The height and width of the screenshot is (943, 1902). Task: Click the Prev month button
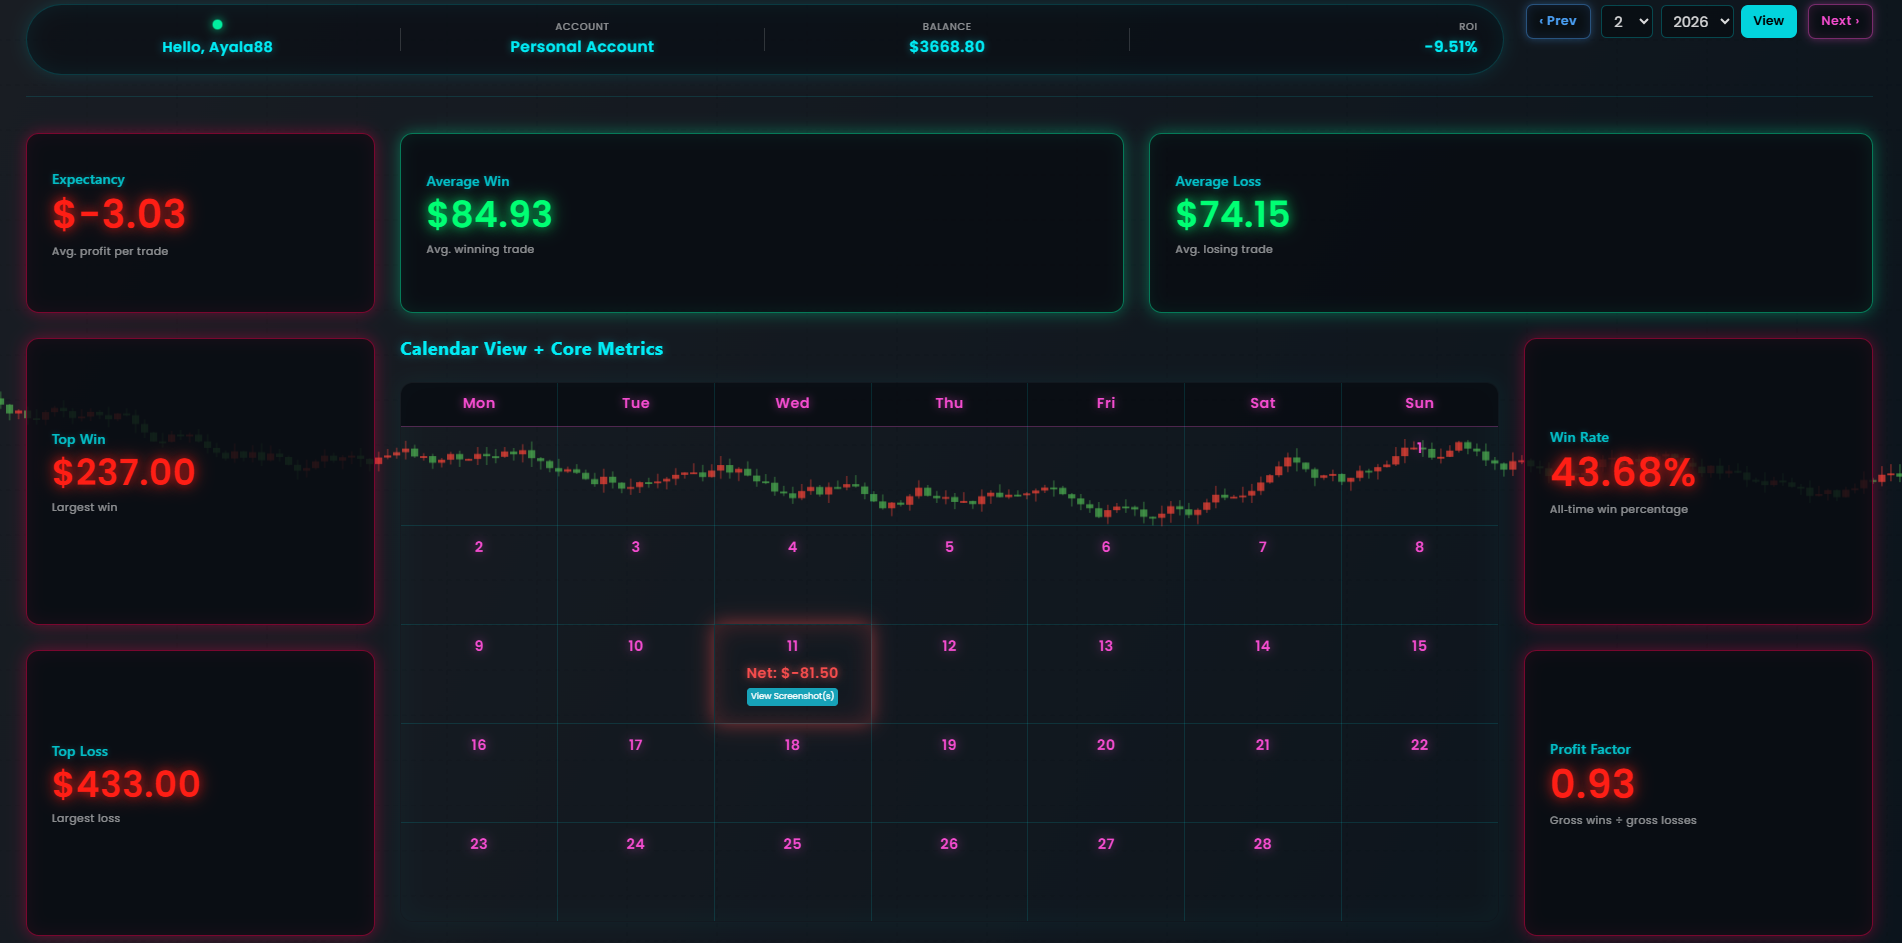(x=1557, y=21)
